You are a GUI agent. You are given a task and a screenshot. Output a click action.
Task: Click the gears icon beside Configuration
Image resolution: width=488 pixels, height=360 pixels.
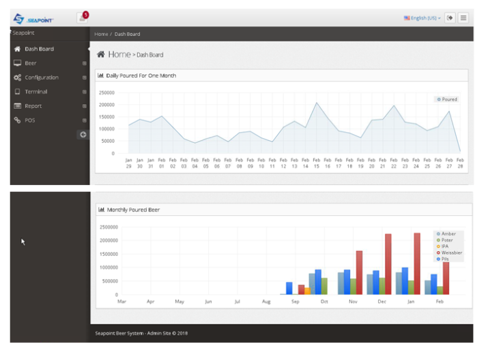[x=17, y=78]
